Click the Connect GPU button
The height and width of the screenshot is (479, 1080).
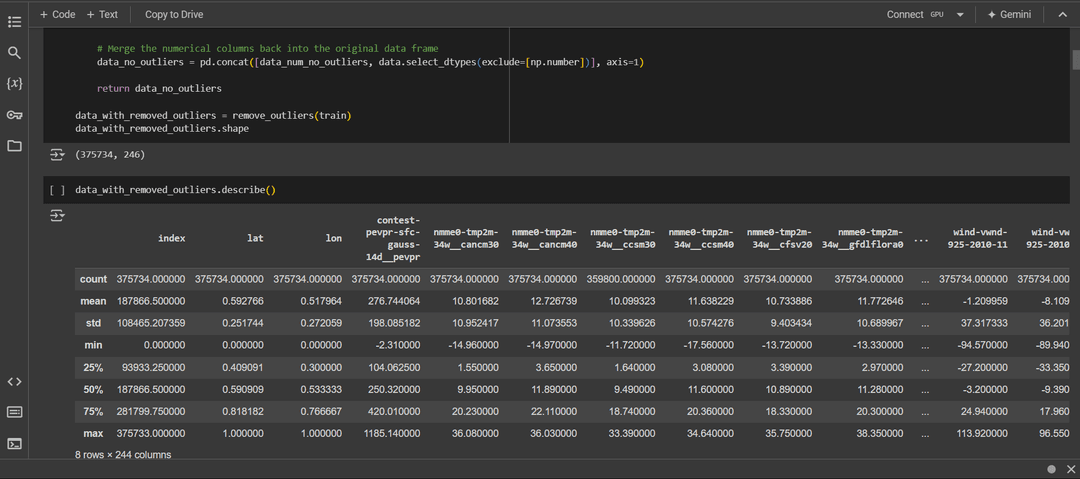click(913, 15)
